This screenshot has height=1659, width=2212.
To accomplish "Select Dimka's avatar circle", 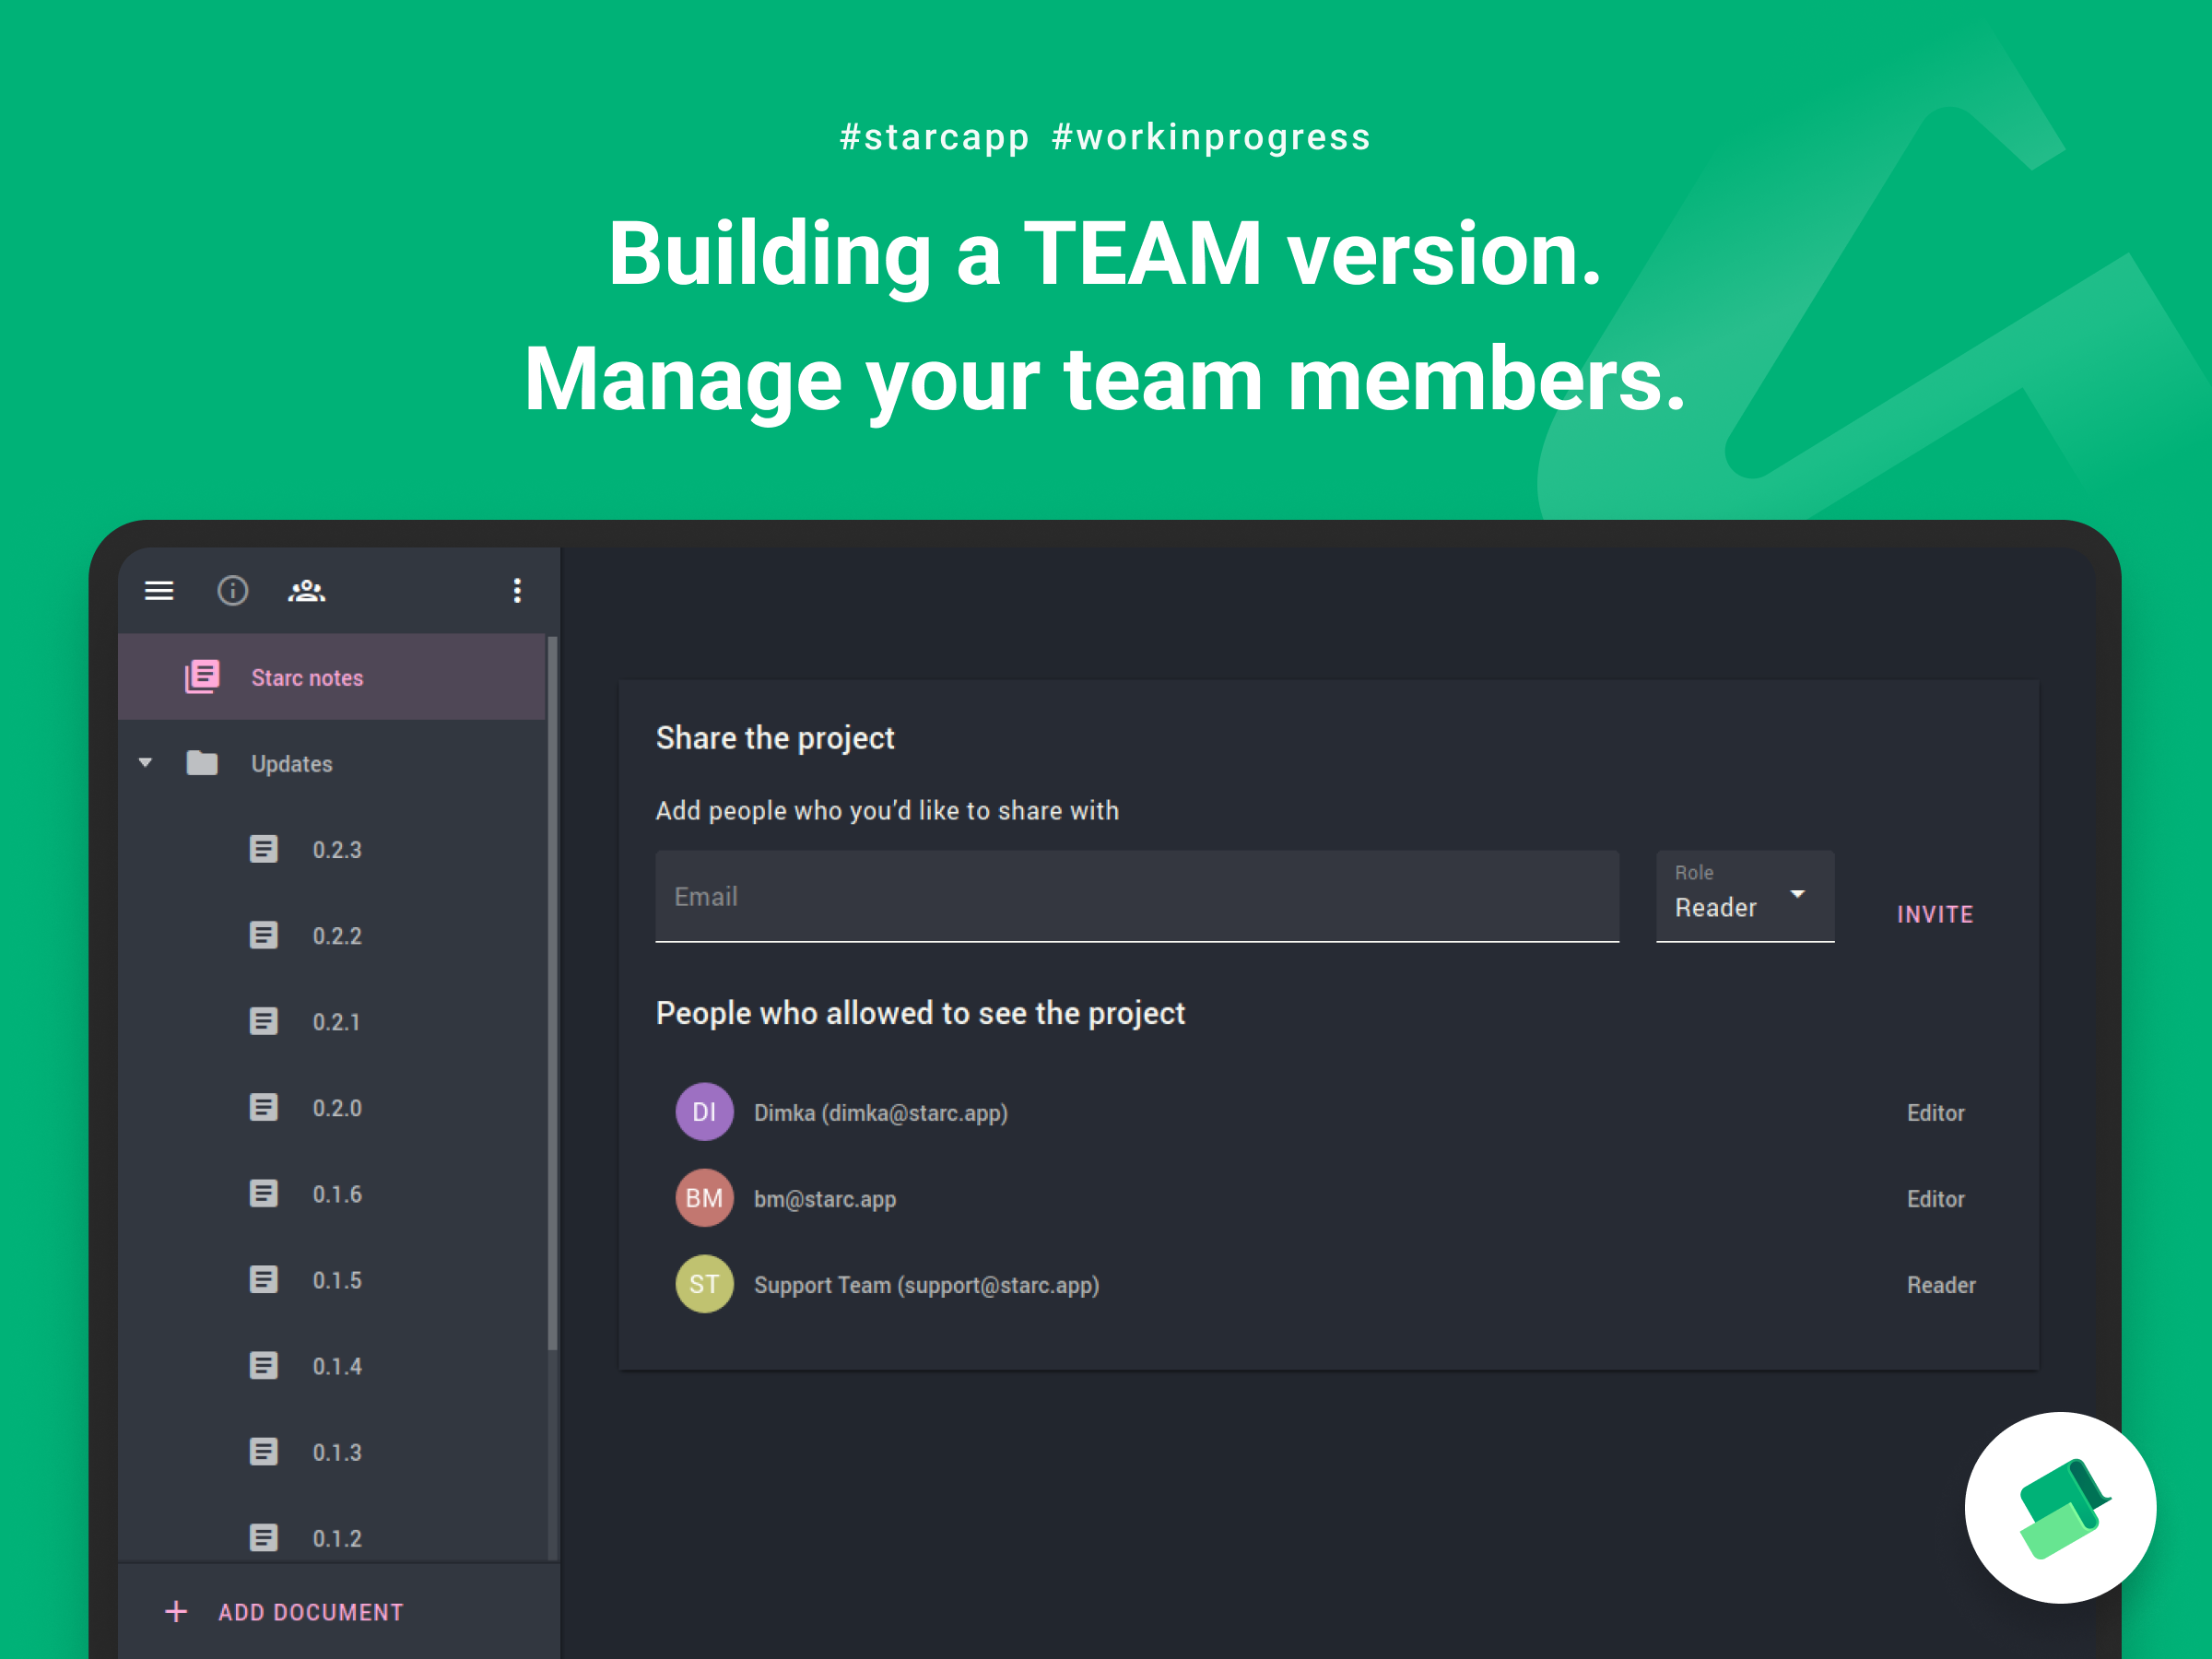I will [x=704, y=1111].
